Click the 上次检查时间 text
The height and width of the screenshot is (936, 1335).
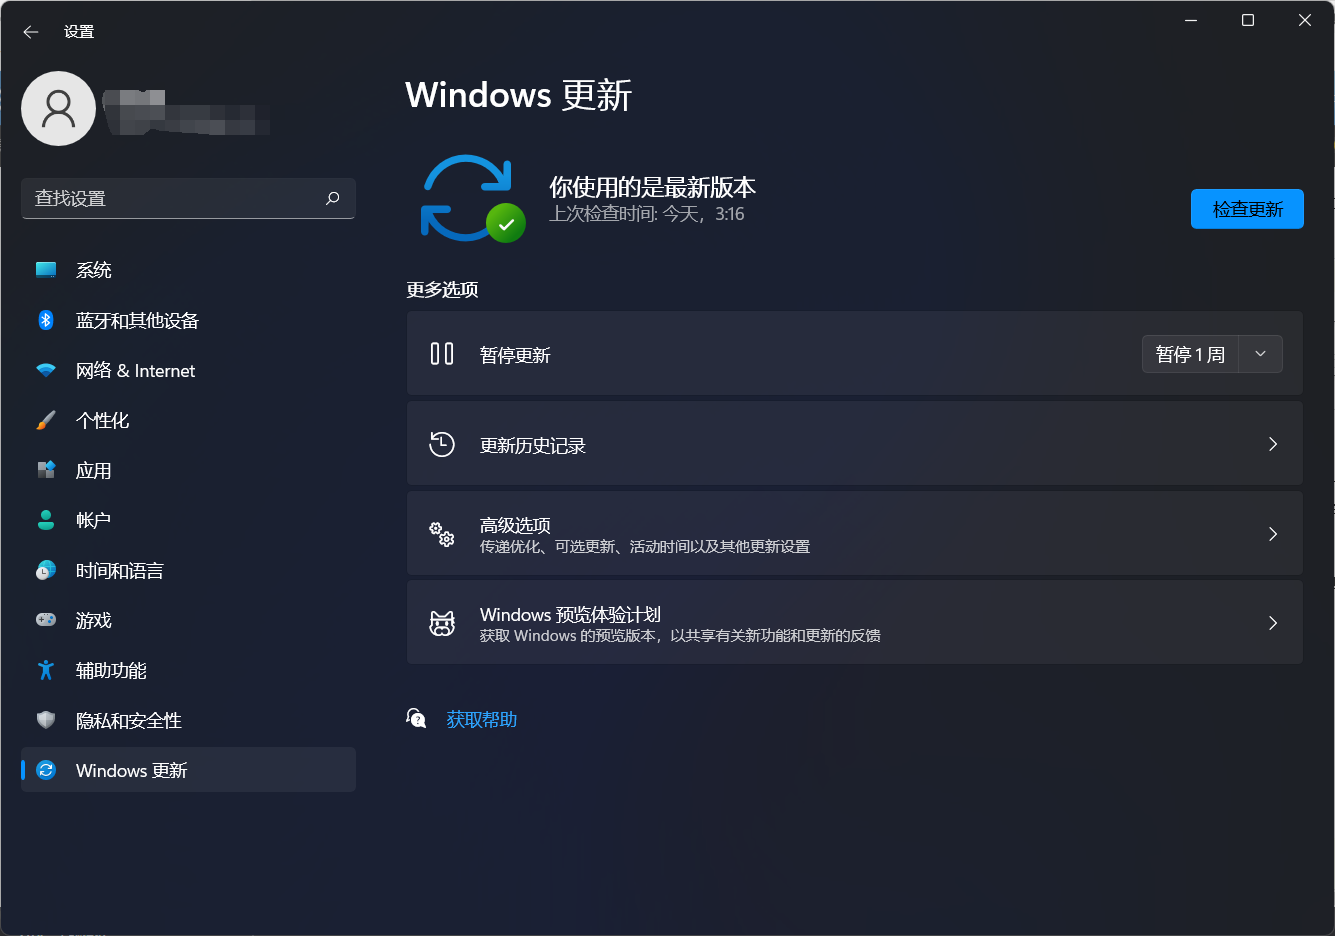coord(647,214)
